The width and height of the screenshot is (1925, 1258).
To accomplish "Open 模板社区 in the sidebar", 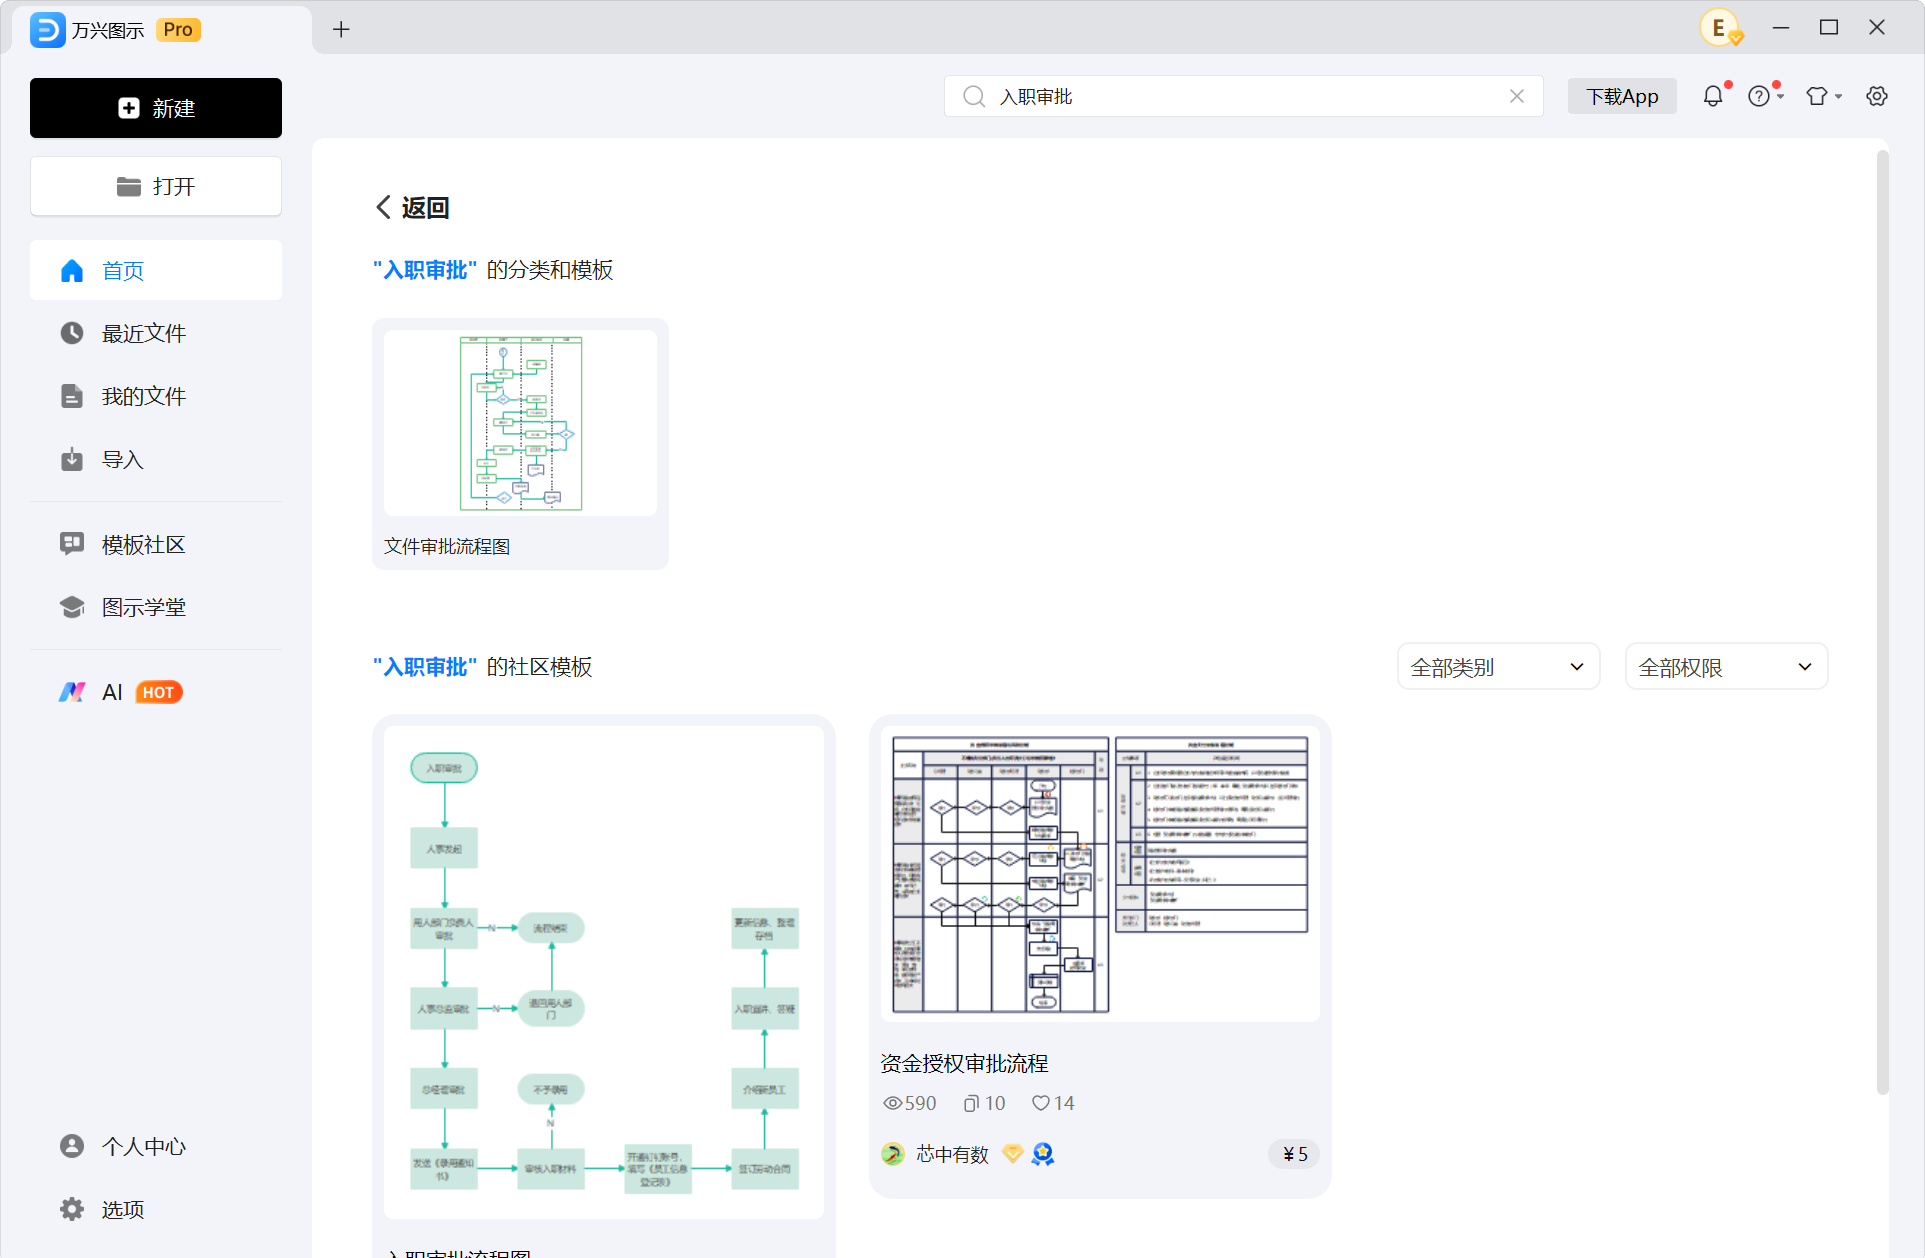I will click(156, 544).
